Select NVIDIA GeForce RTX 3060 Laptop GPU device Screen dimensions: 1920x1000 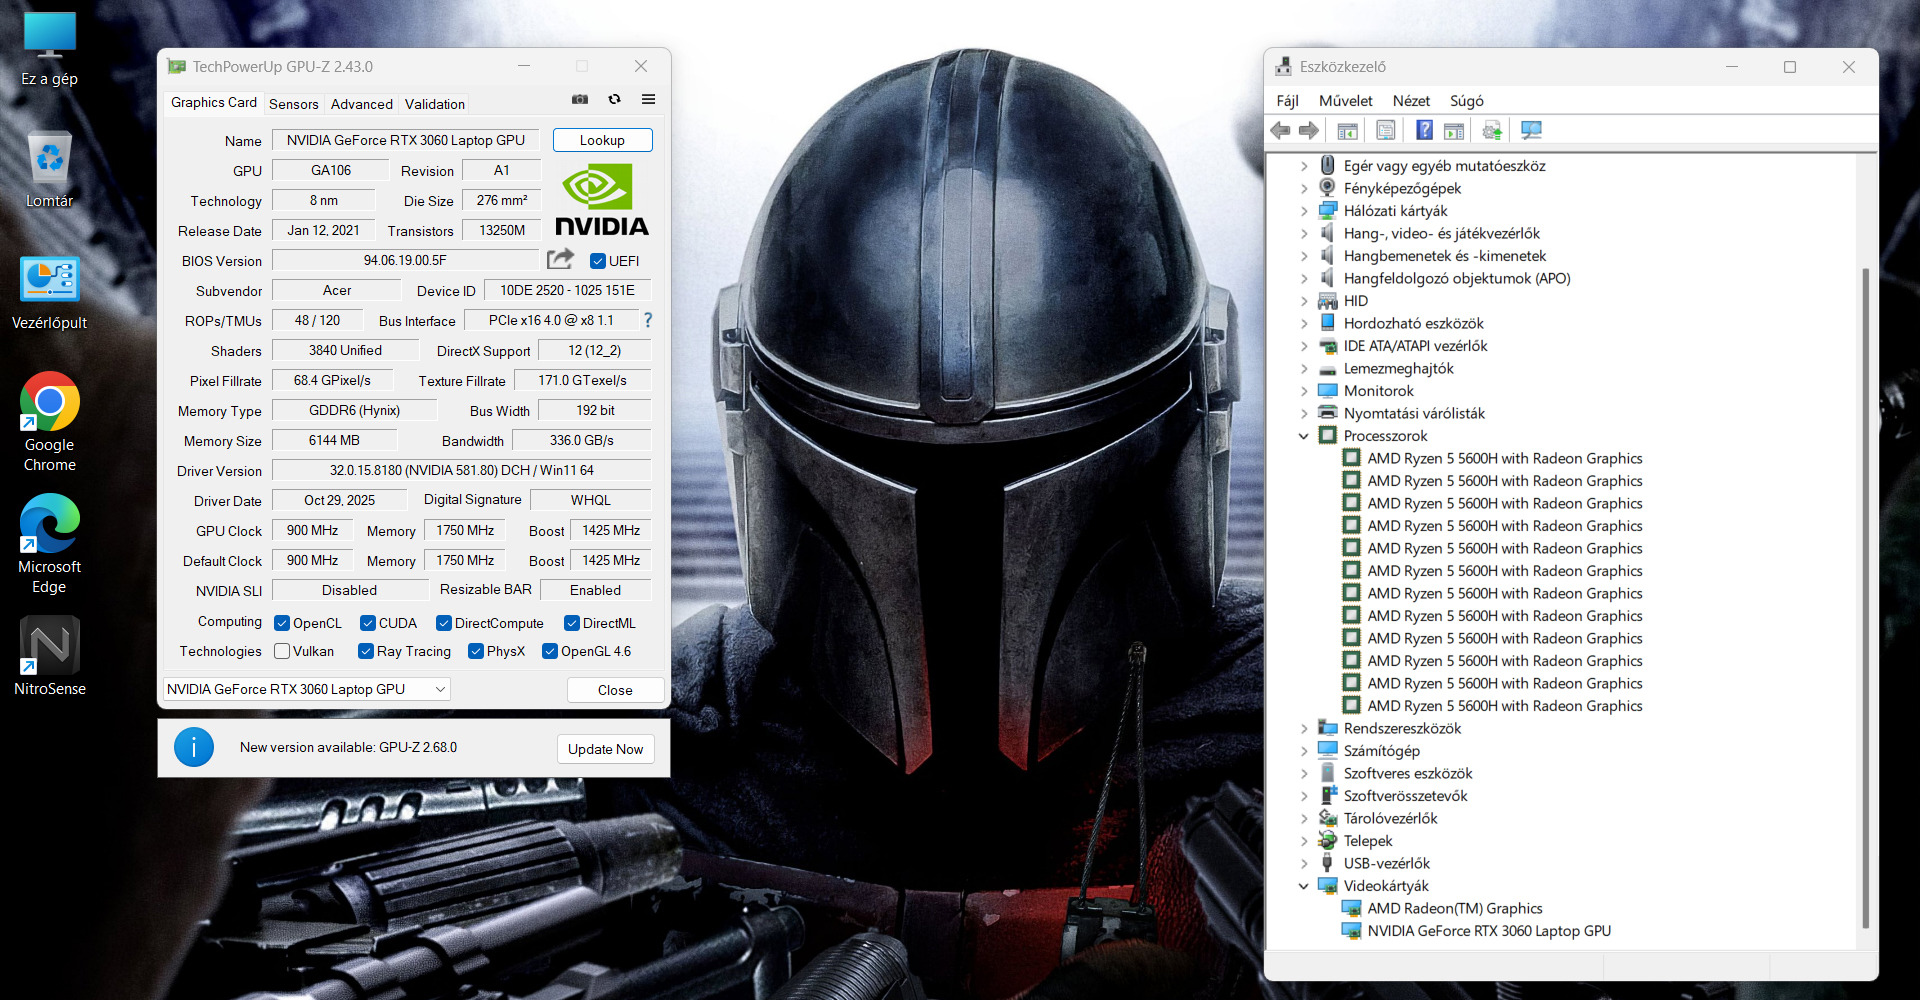pos(1488,931)
